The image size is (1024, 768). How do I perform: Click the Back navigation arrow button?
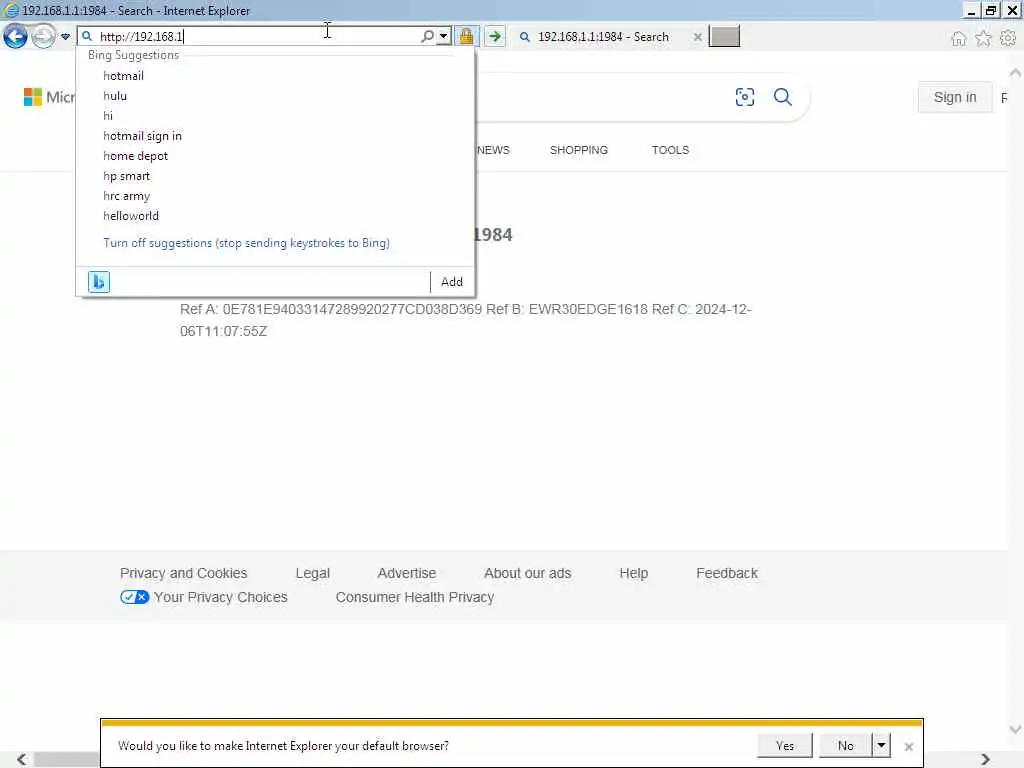[x=16, y=36]
